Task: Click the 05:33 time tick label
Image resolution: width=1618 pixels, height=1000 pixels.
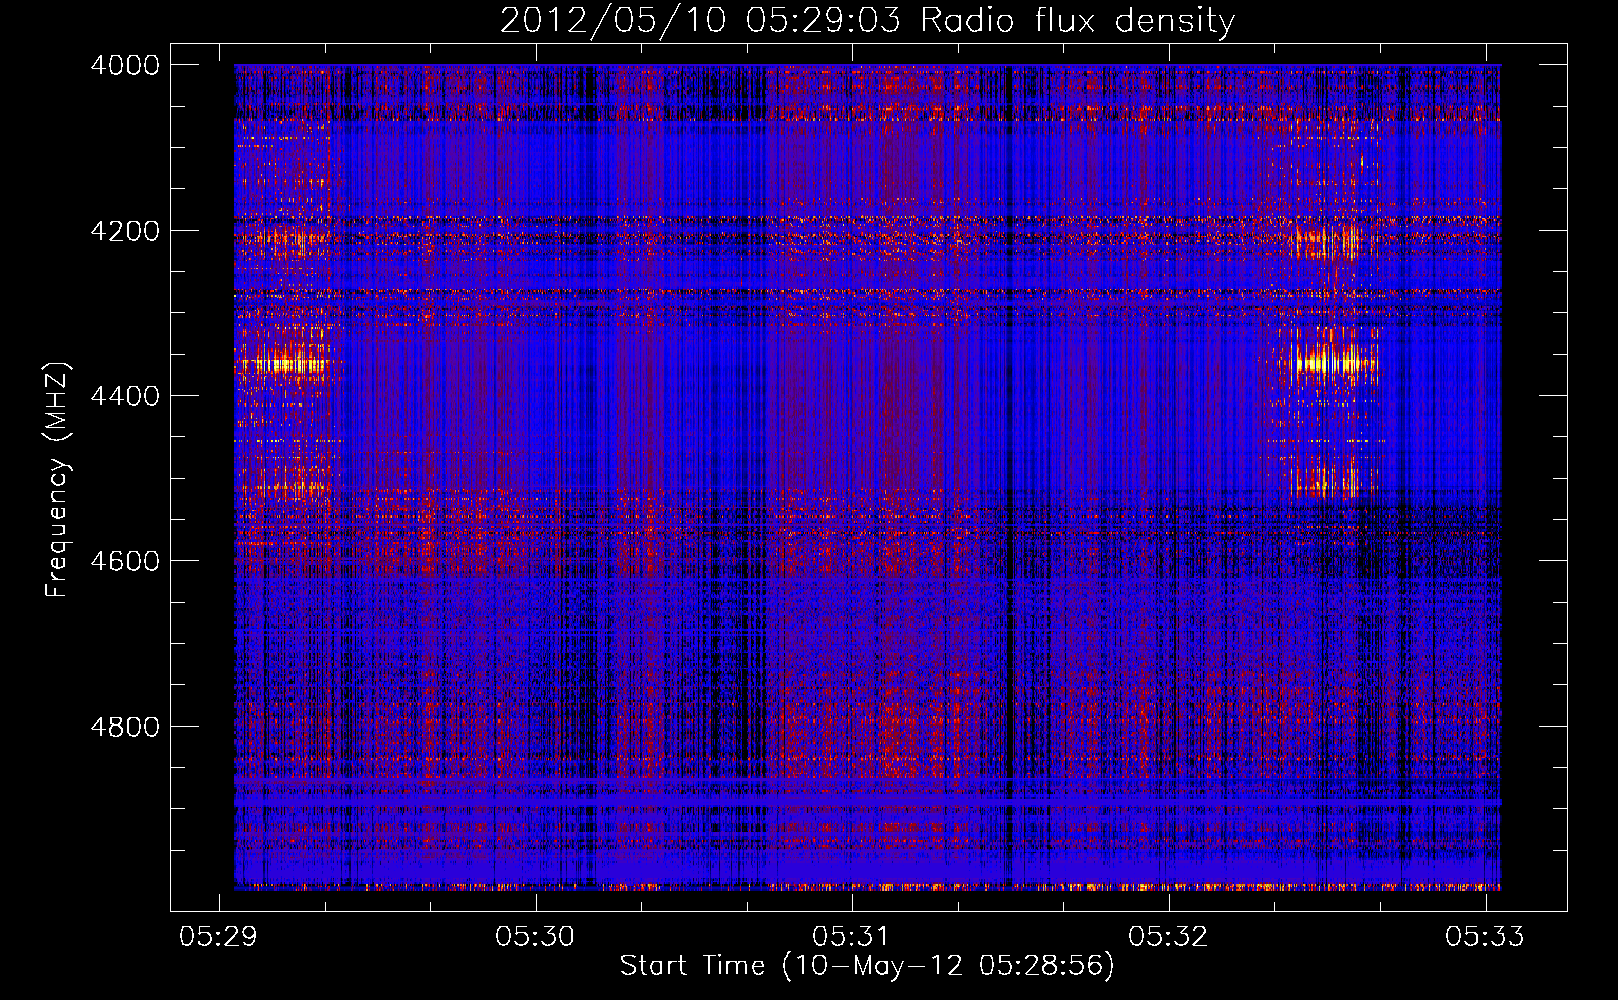Action: point(1485,936)
